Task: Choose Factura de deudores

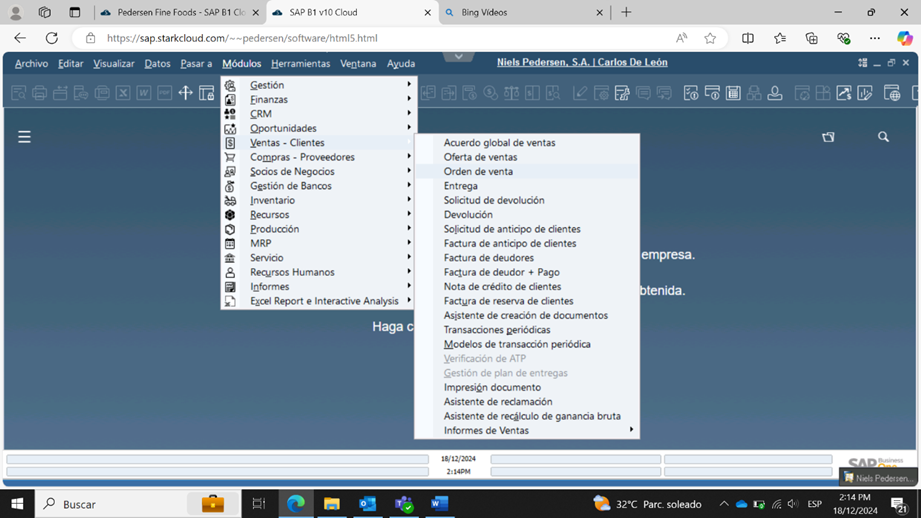Action: point(527,258)
